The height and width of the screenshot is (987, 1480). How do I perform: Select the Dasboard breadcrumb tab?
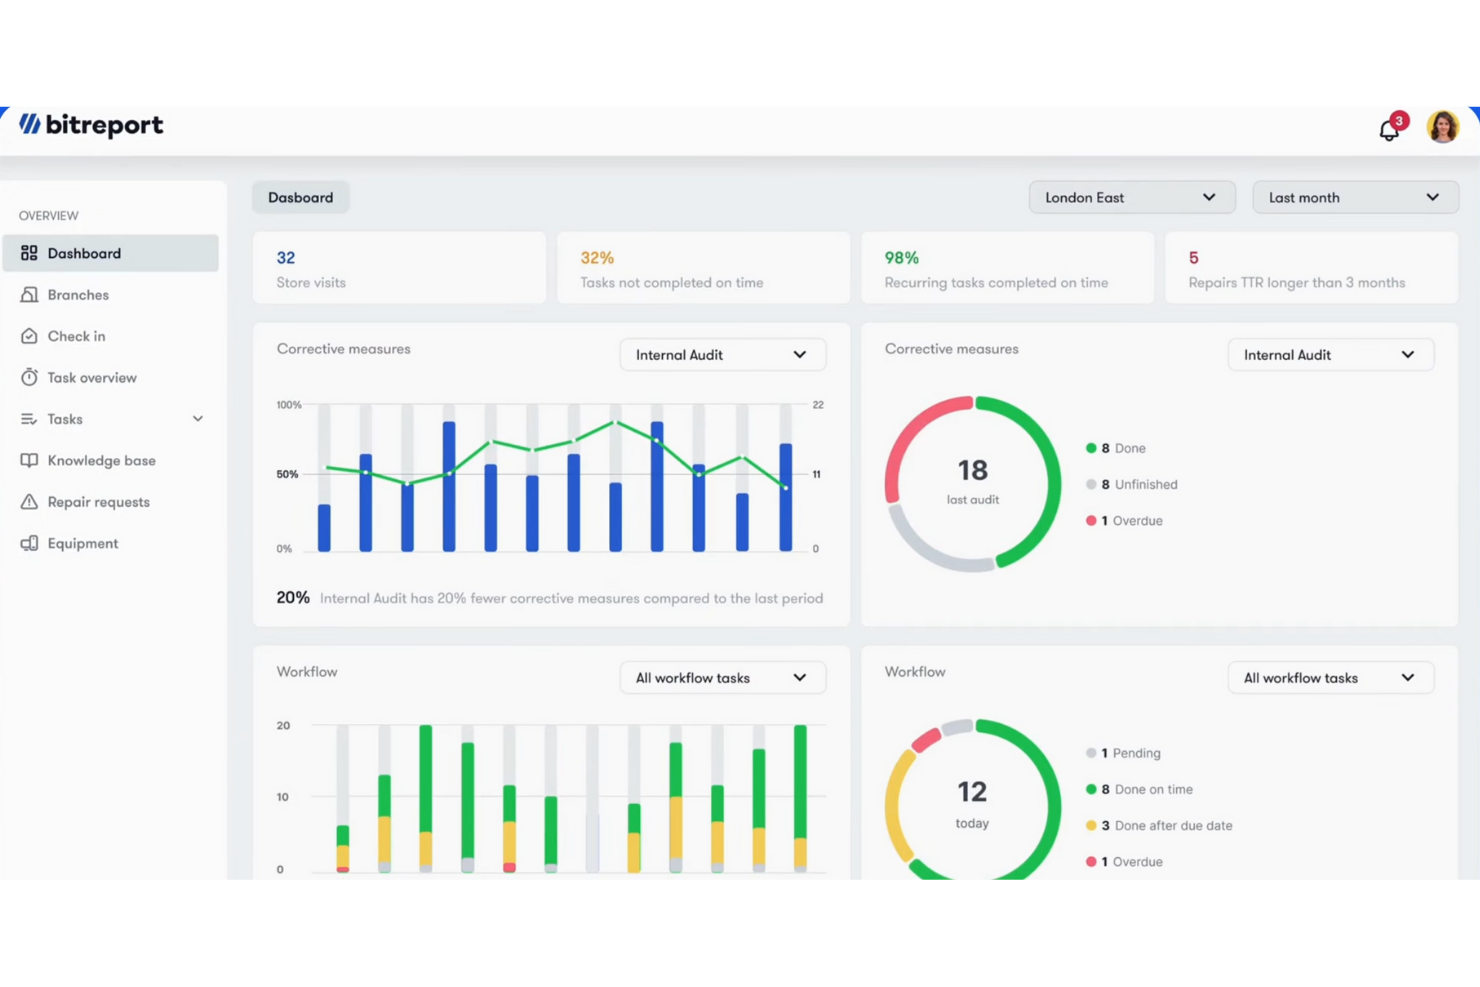click(300, 198)
